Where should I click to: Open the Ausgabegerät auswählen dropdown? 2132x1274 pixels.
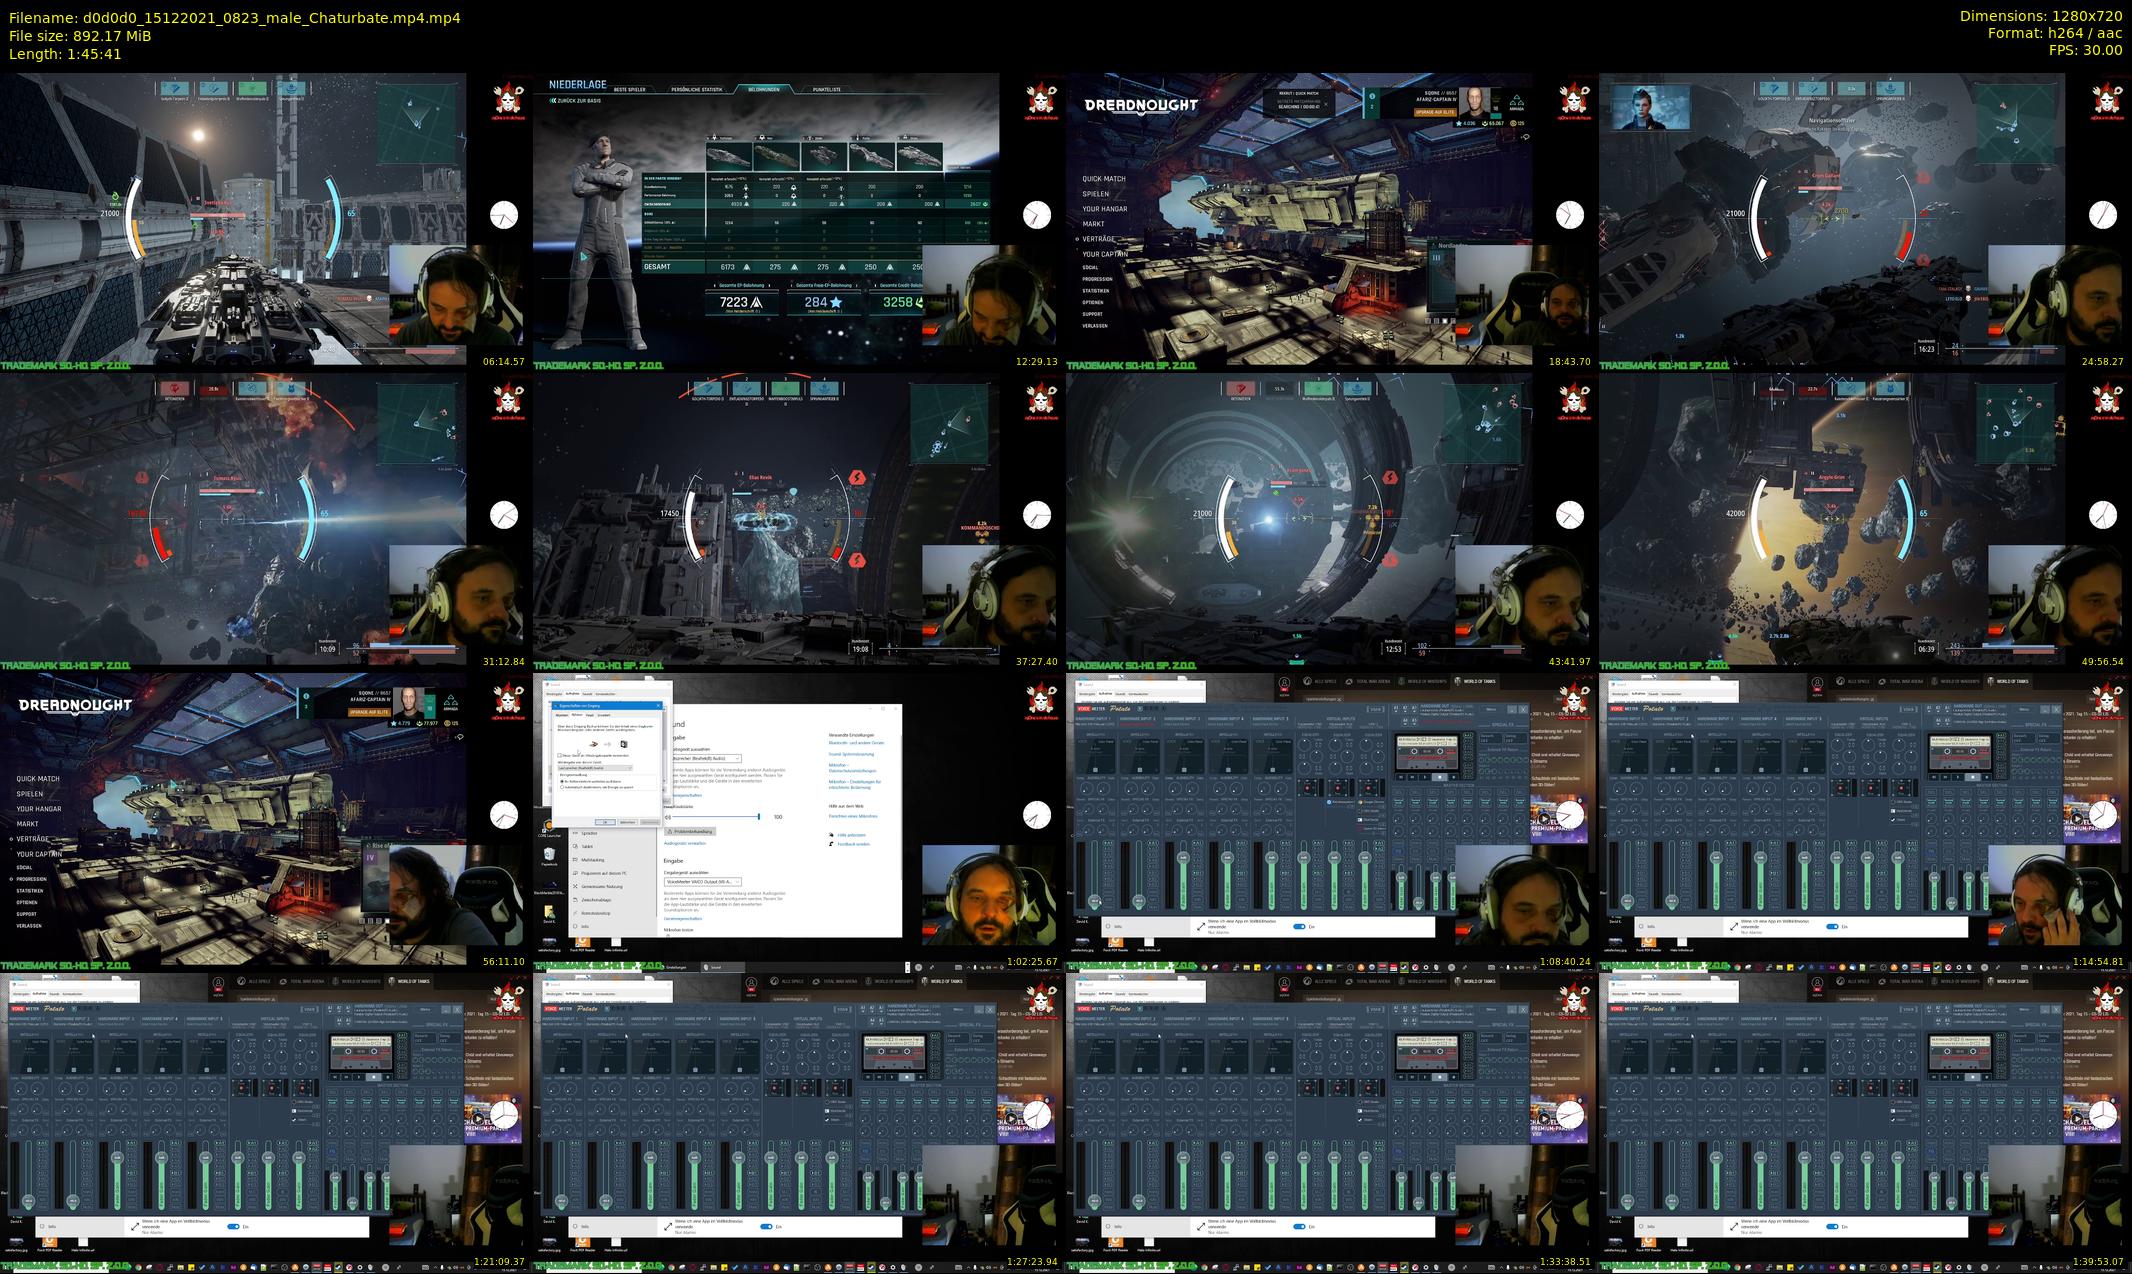(x=707, y=758)
